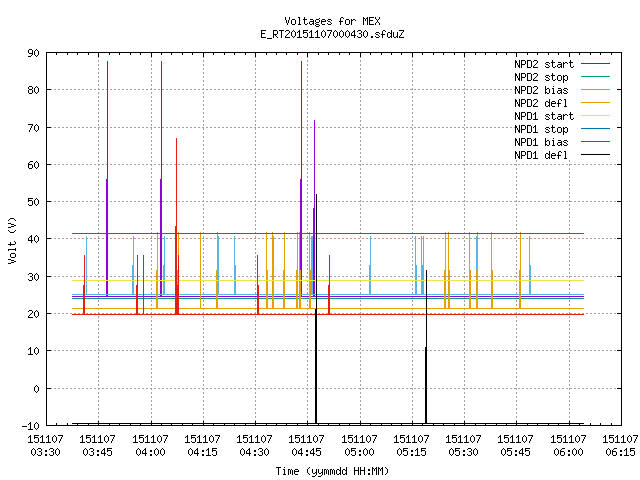Viewport: 640px width, 480px height.
Task: Select the "NPD1 start" legend label
Action: tap(544, 116)
